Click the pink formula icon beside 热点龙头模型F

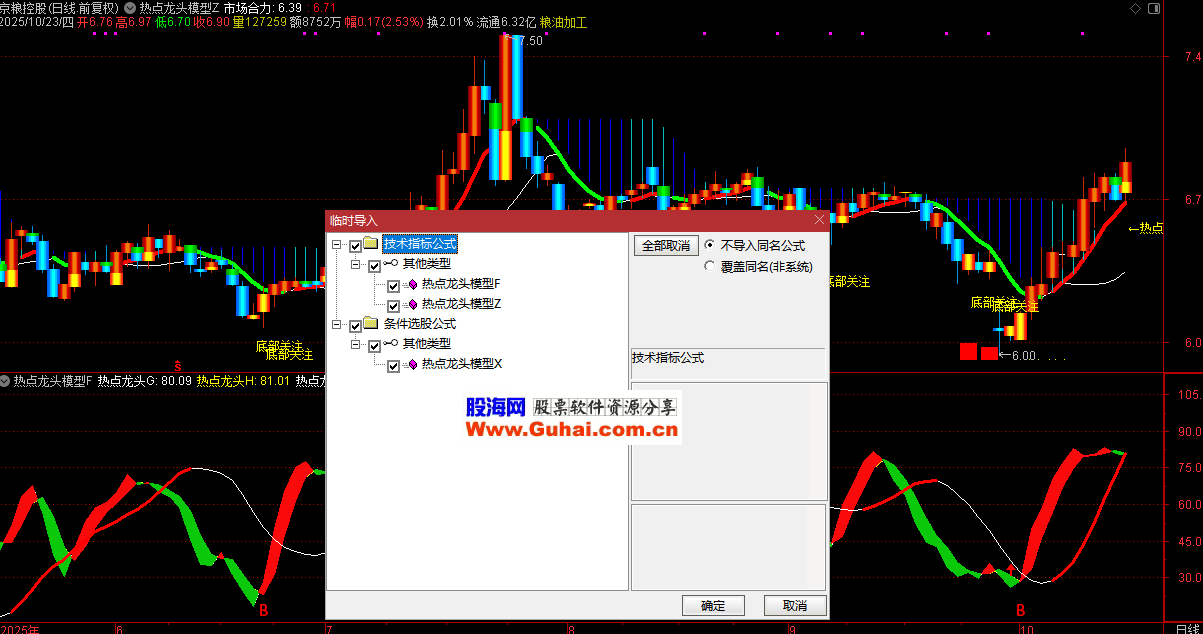[x=411, y=285]
